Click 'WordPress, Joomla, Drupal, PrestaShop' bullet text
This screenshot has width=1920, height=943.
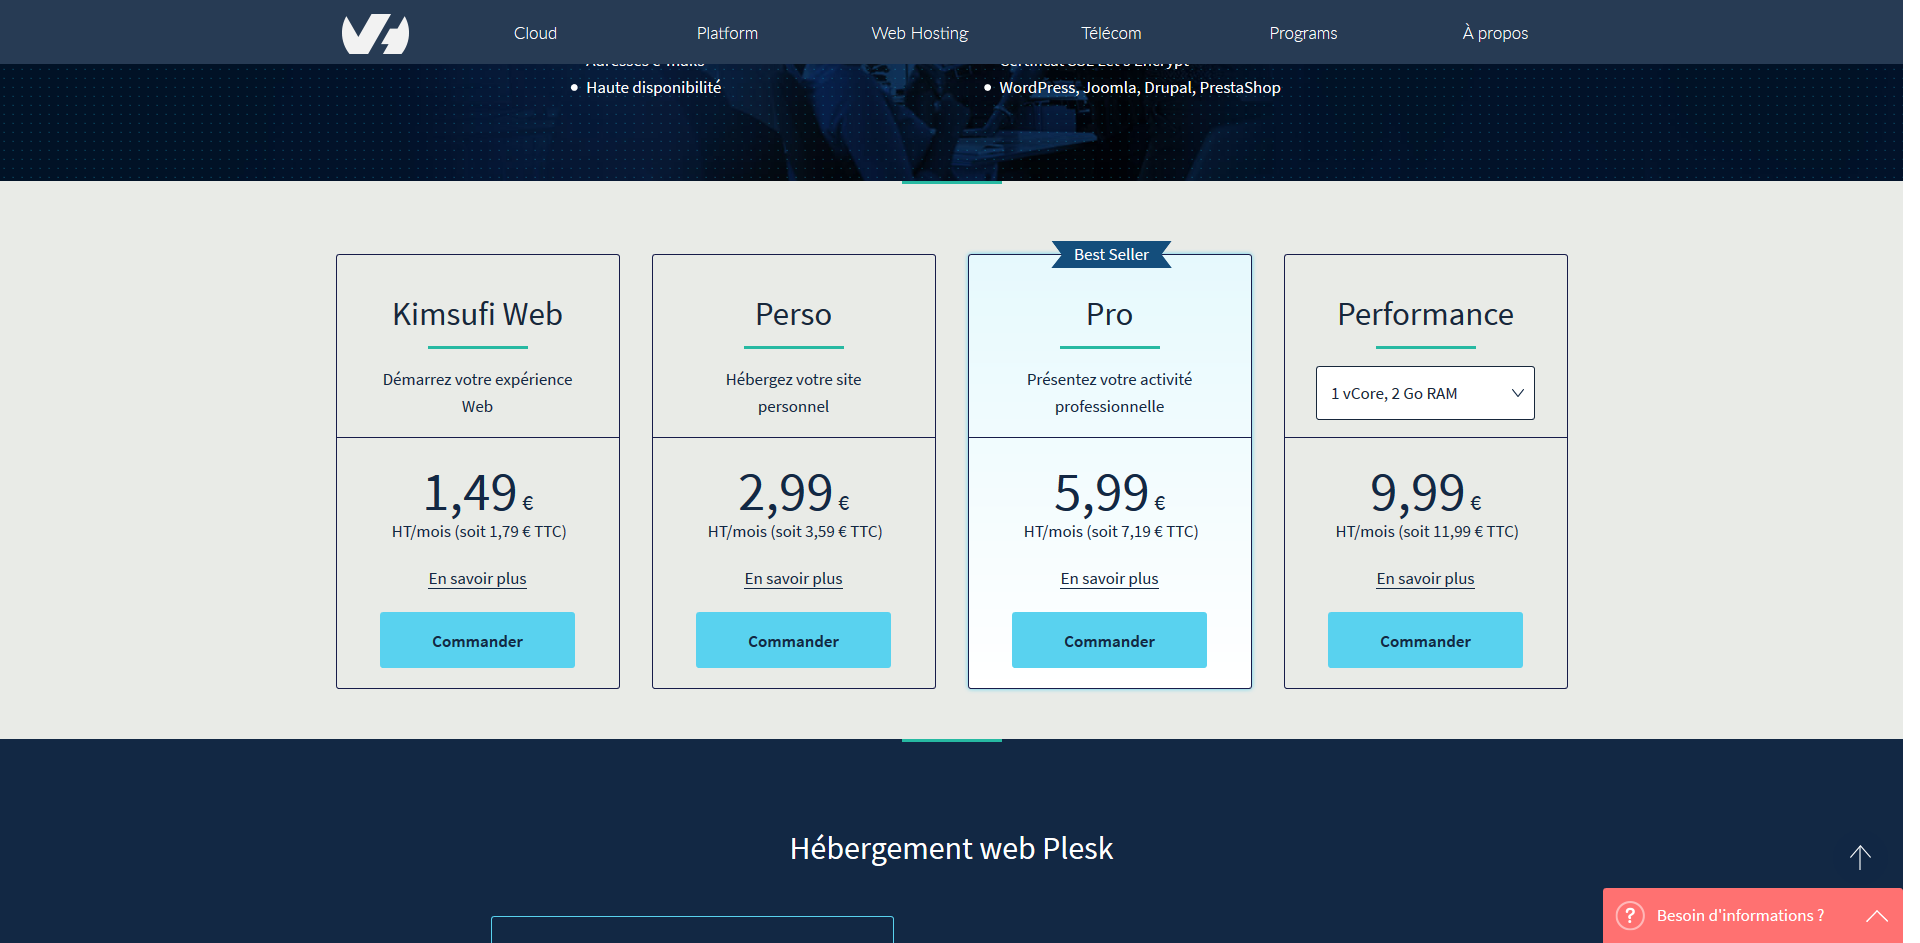point(1140,87)
